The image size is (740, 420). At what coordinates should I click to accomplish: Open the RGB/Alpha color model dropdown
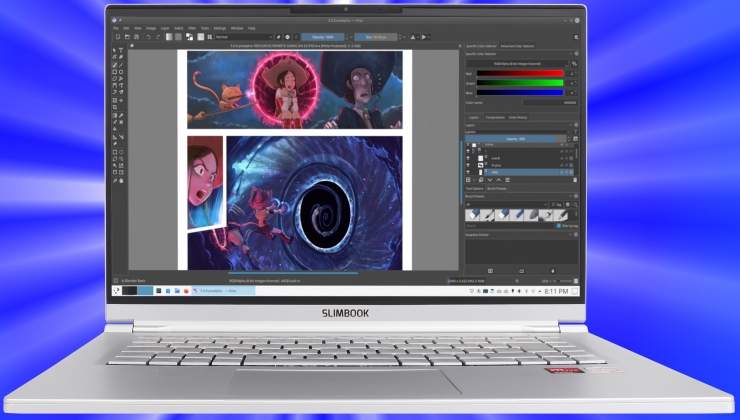[x=518, y=64]
